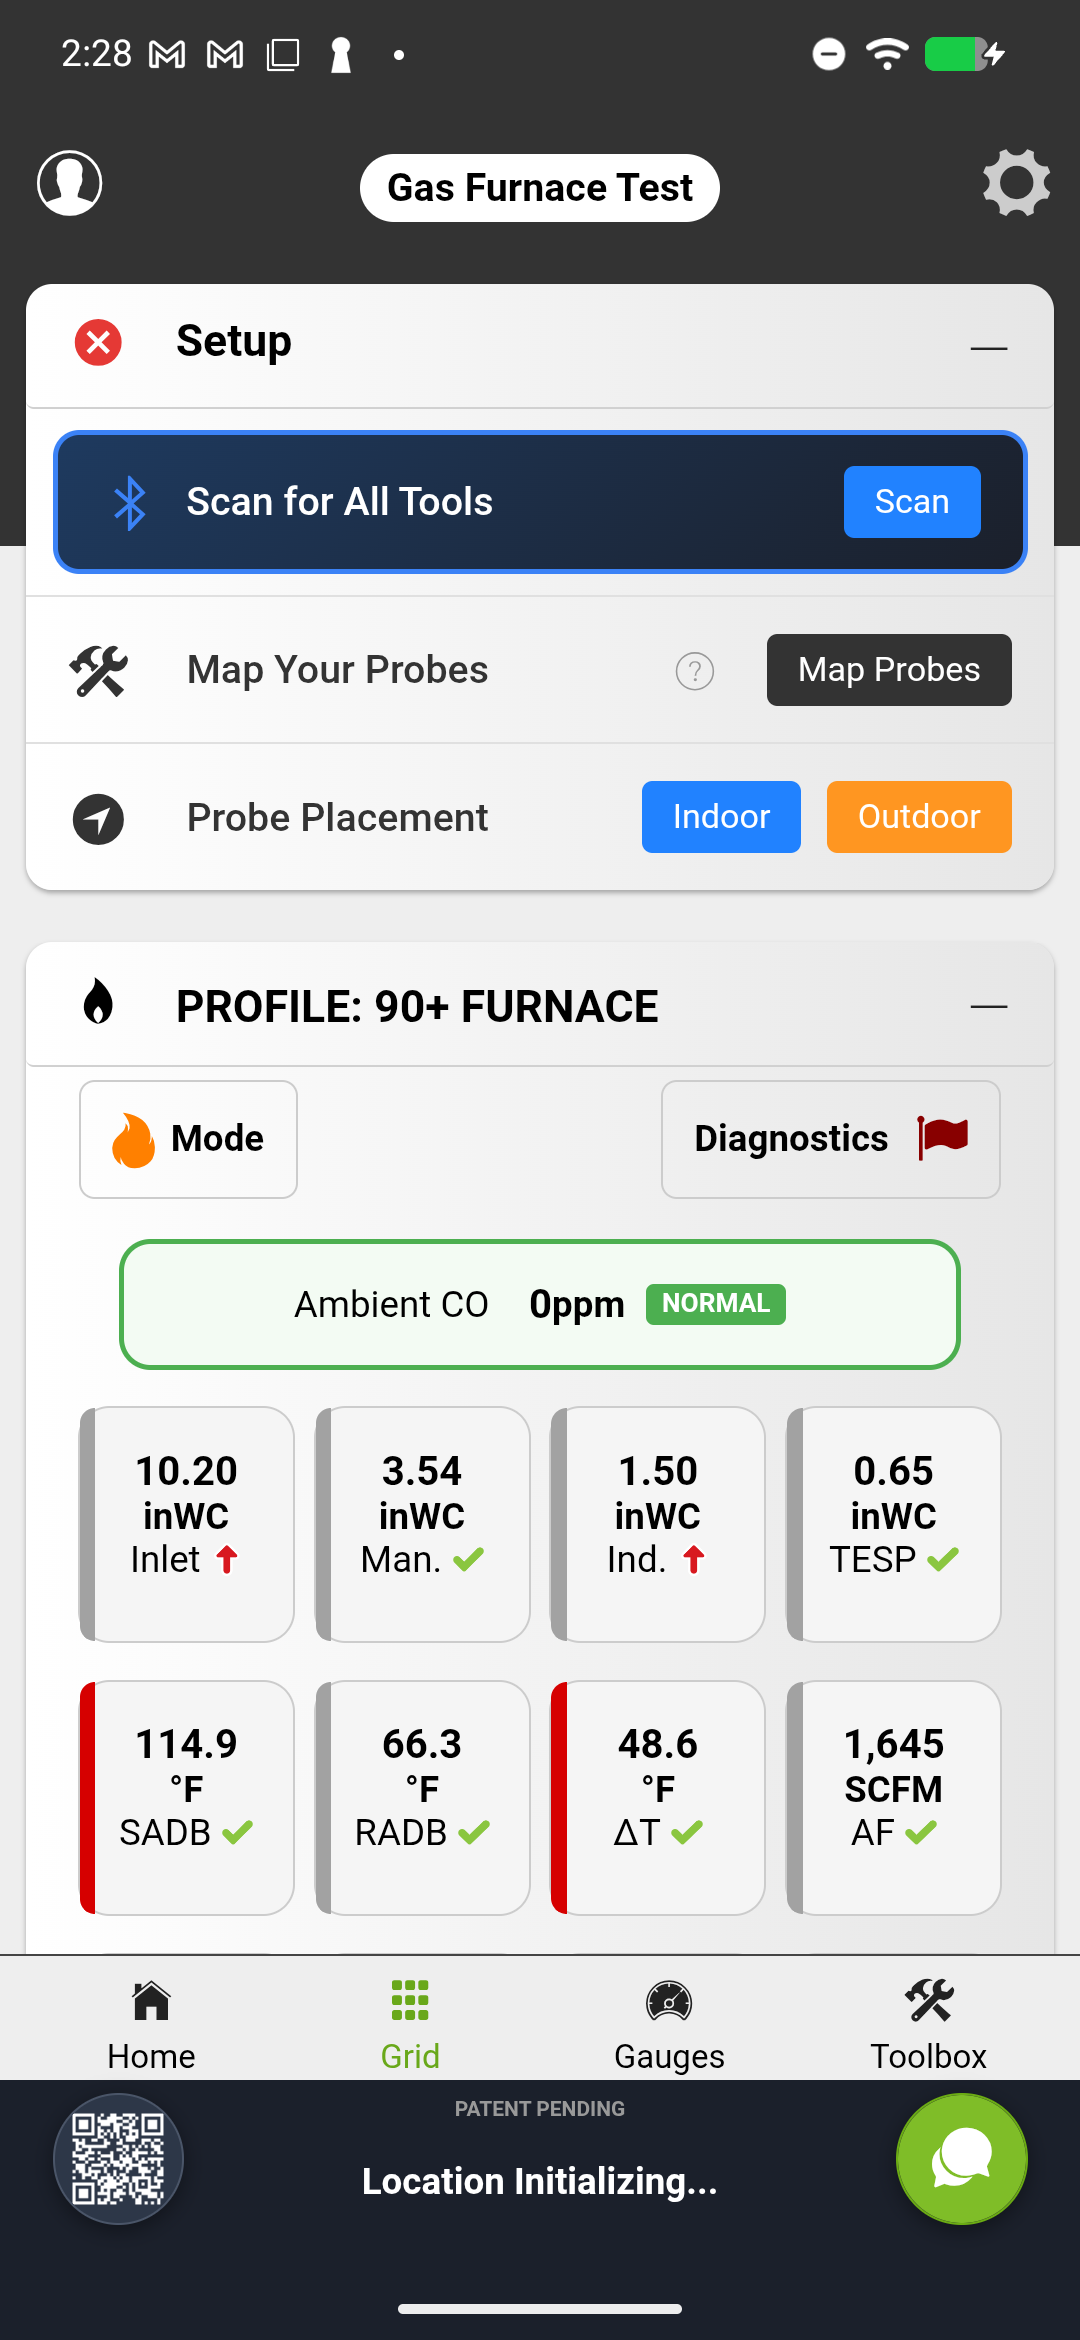This screenshot has height=2340, width=1080.
Task: Click the red Diagnostics flag icon
Action: pyautogui.click(x=943, y=1138)
